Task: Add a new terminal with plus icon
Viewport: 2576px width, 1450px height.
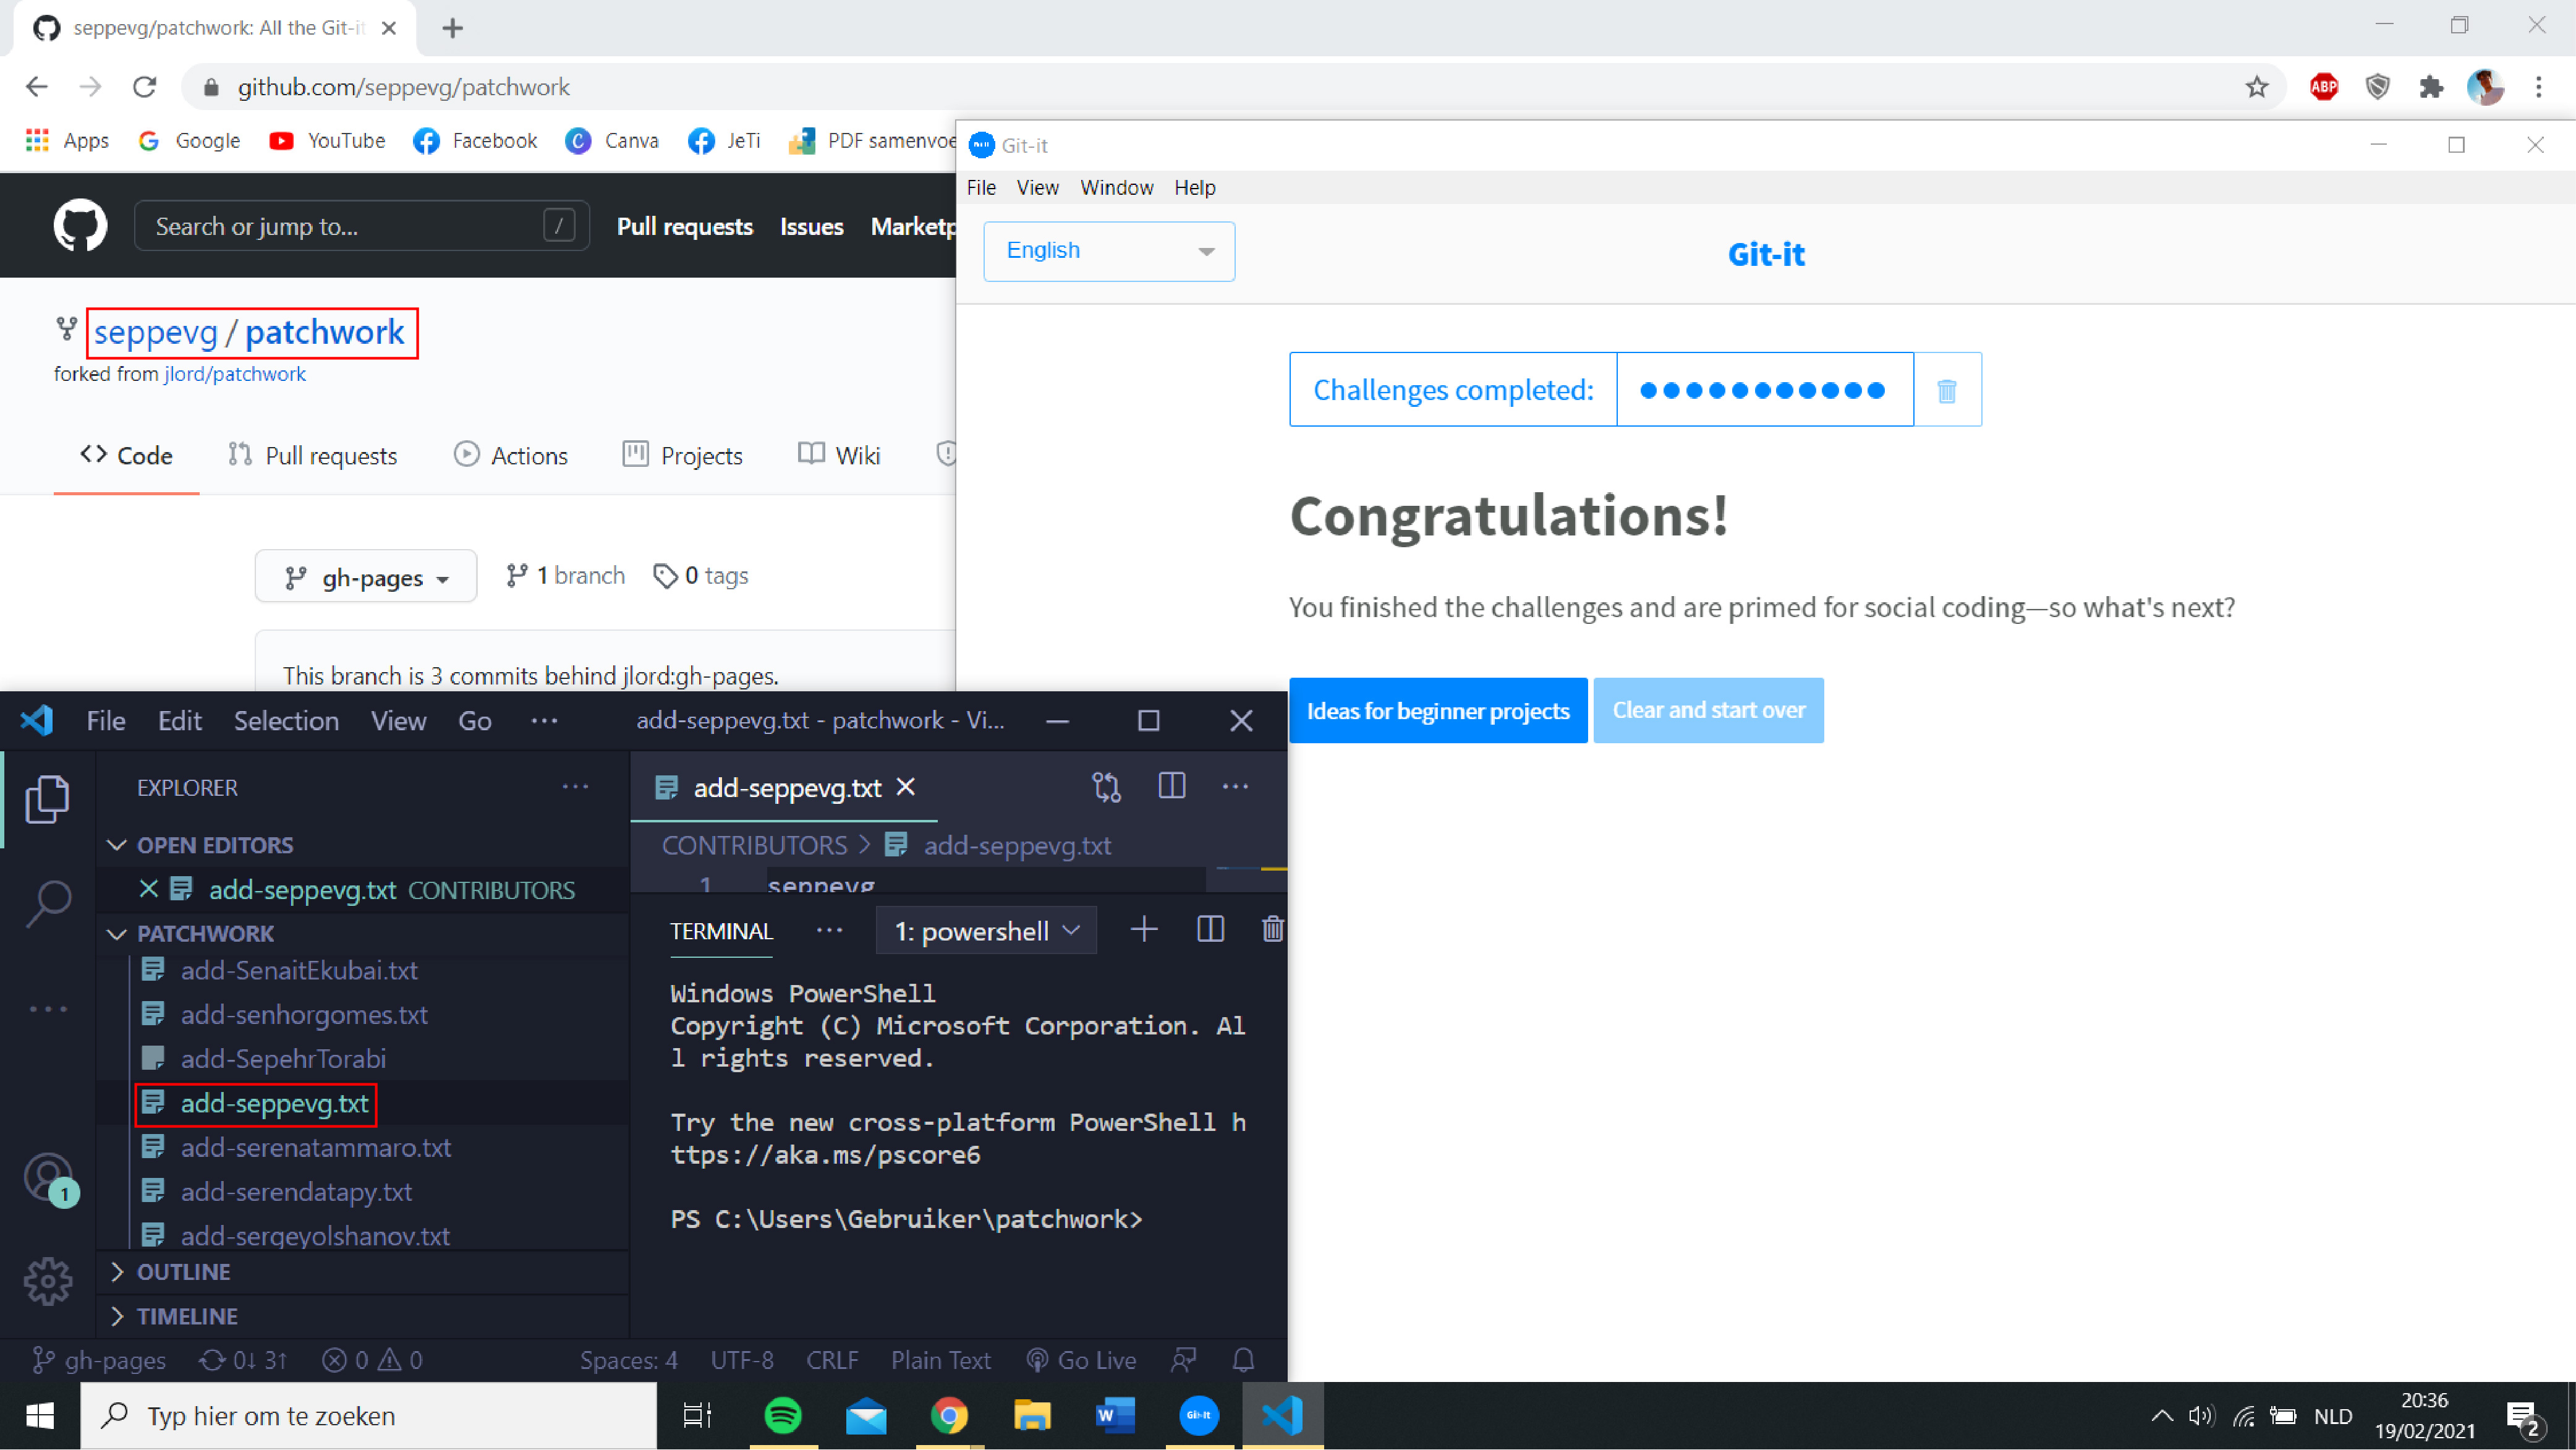Action: (x=1144, y=930)
